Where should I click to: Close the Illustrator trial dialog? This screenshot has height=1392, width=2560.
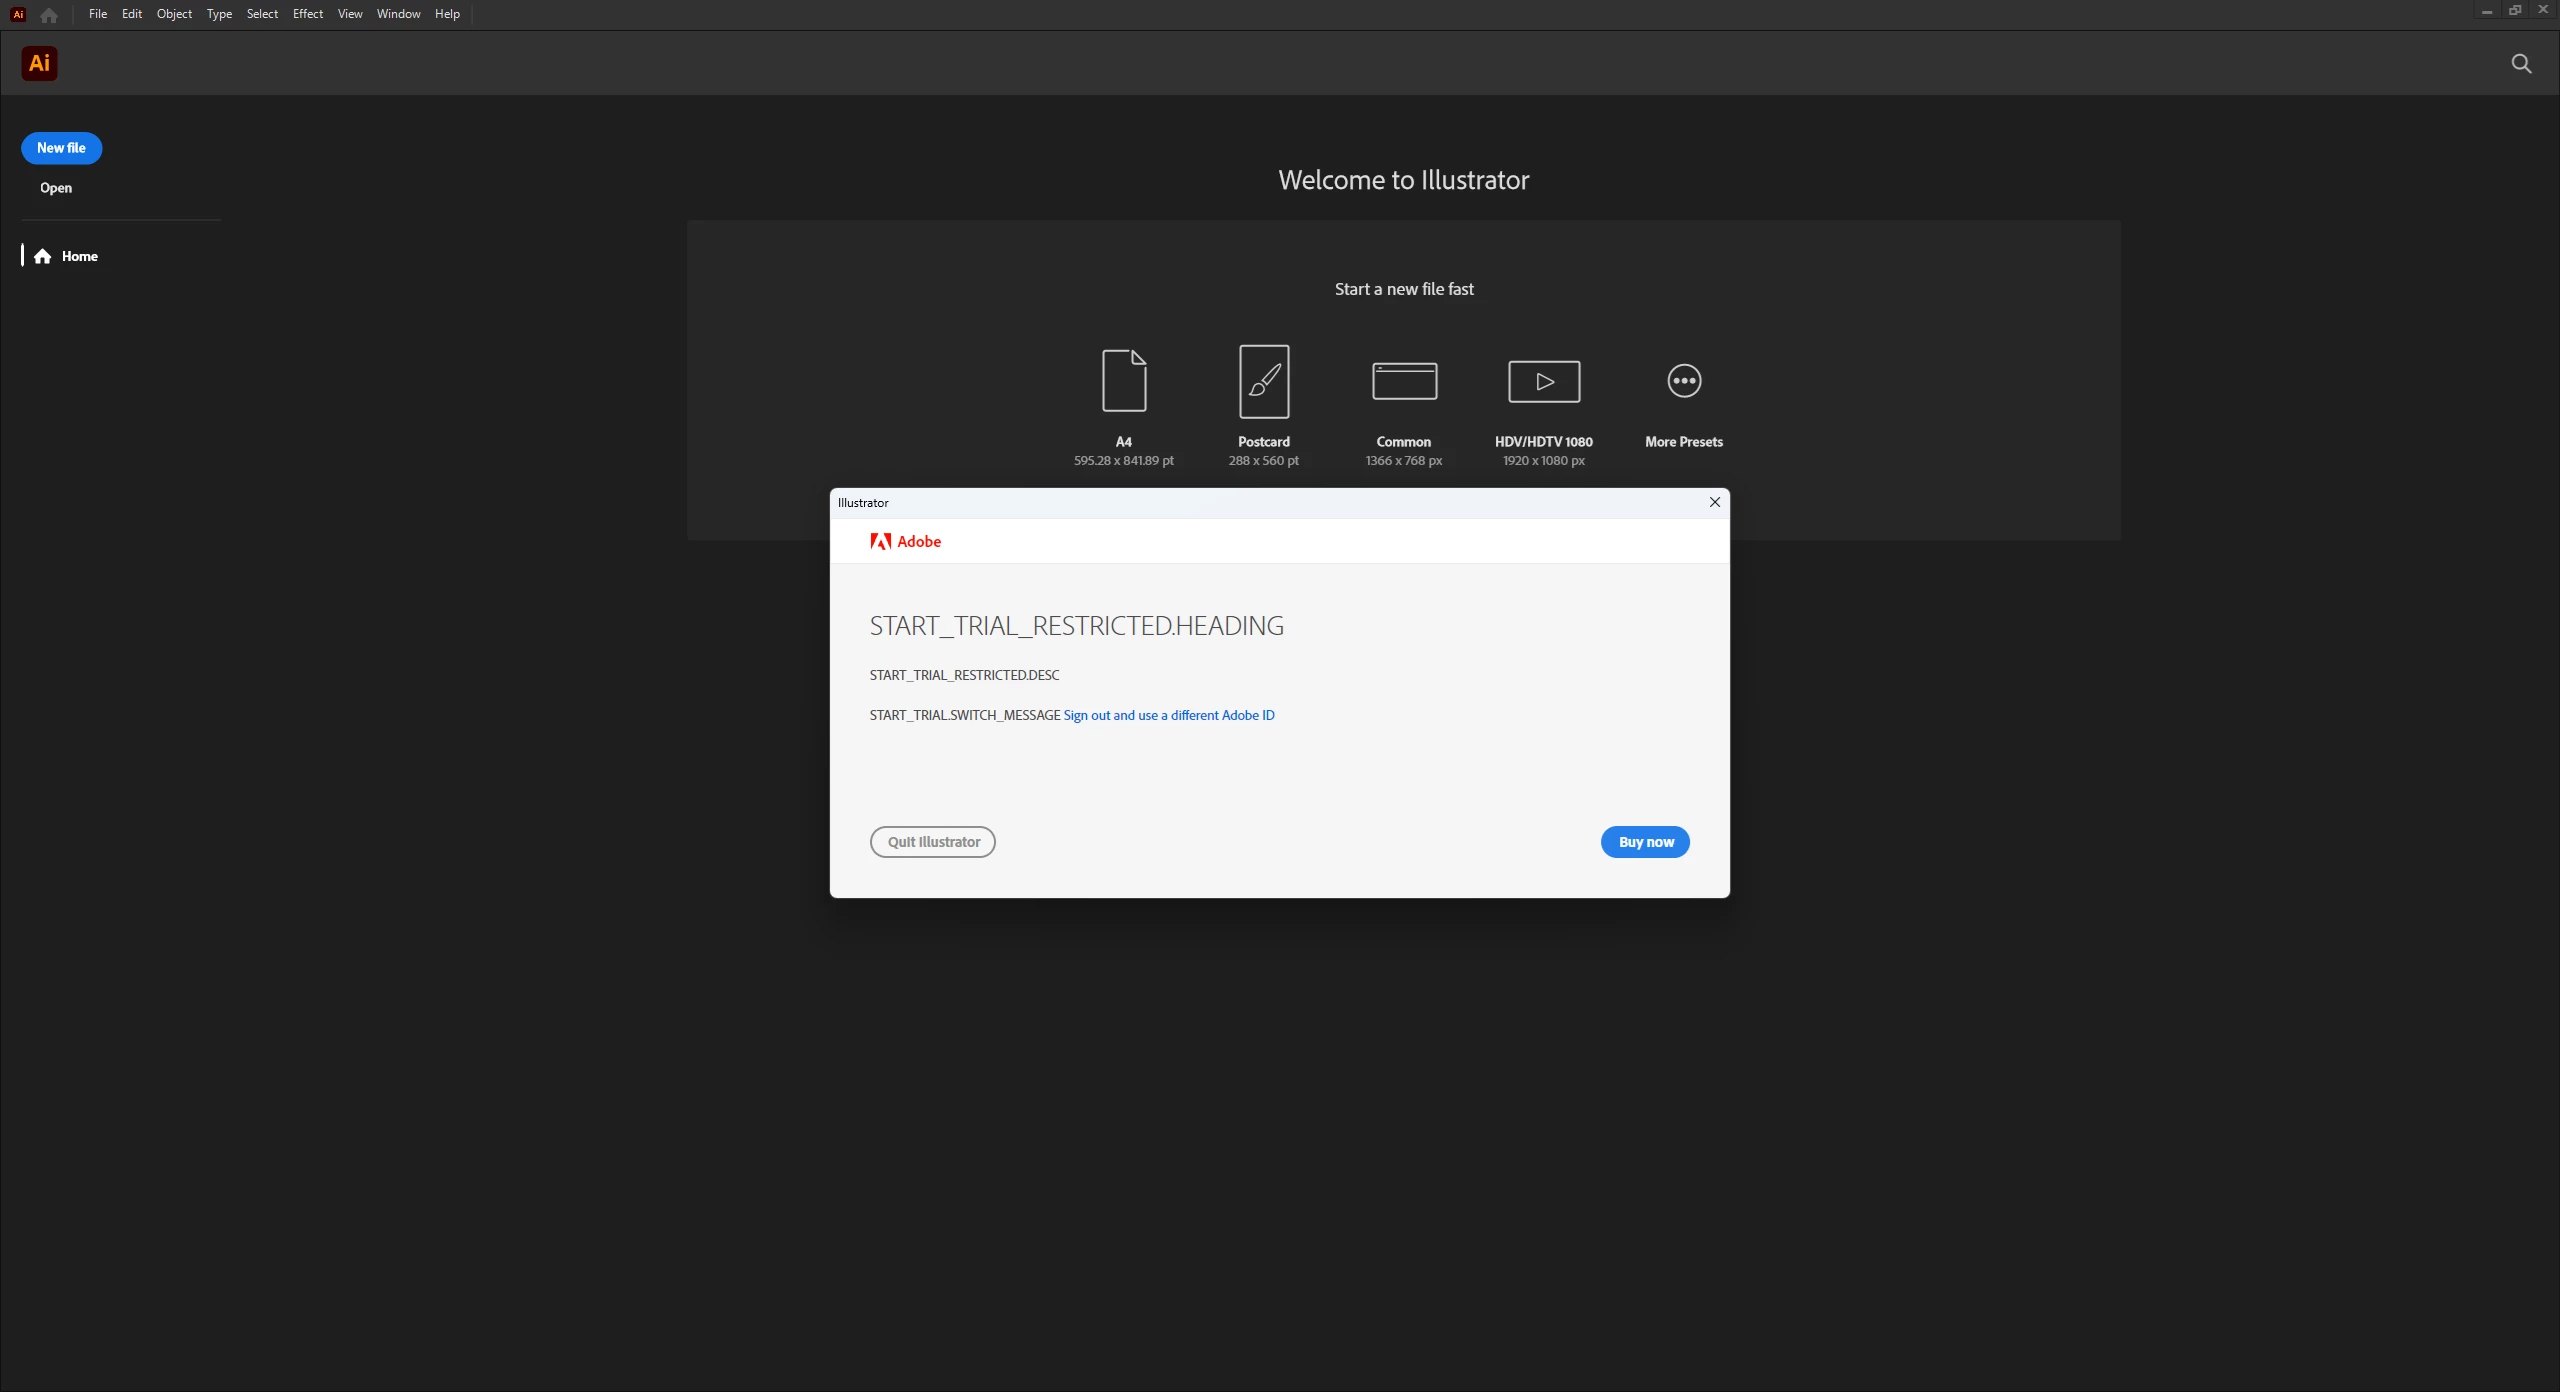[1715, 502]
